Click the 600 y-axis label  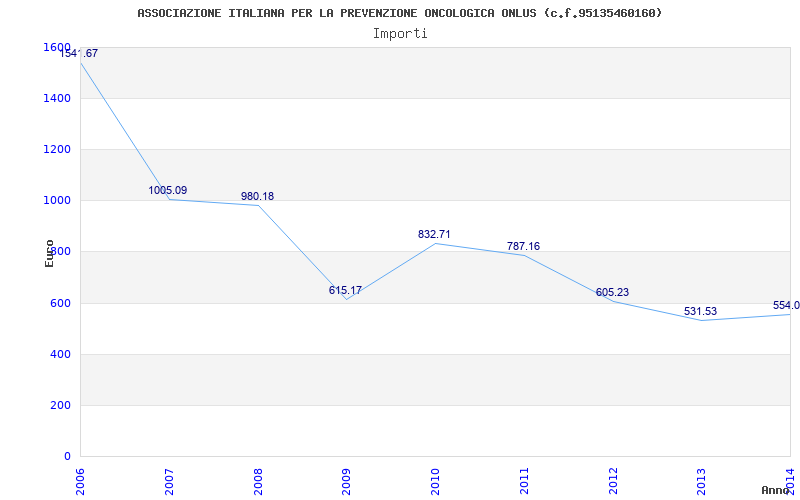pos(60,304)
